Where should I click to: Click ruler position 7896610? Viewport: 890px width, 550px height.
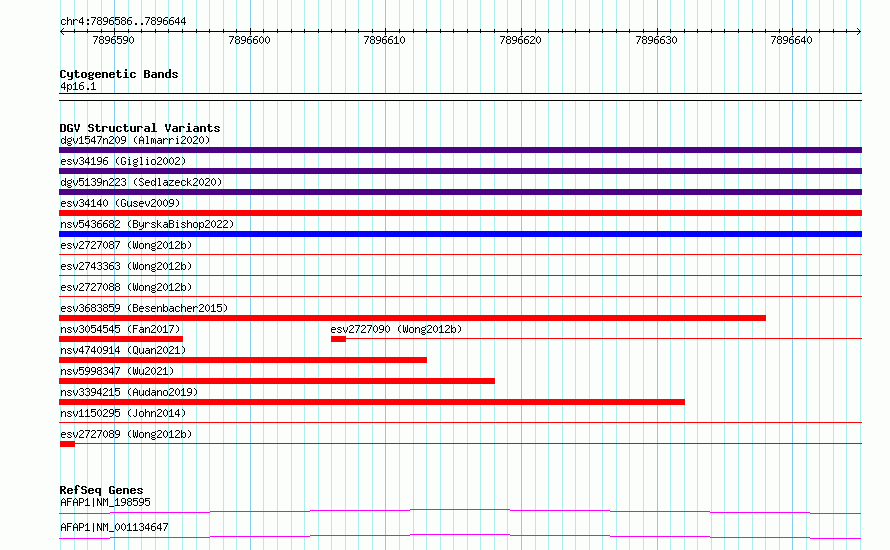[384, 40]
